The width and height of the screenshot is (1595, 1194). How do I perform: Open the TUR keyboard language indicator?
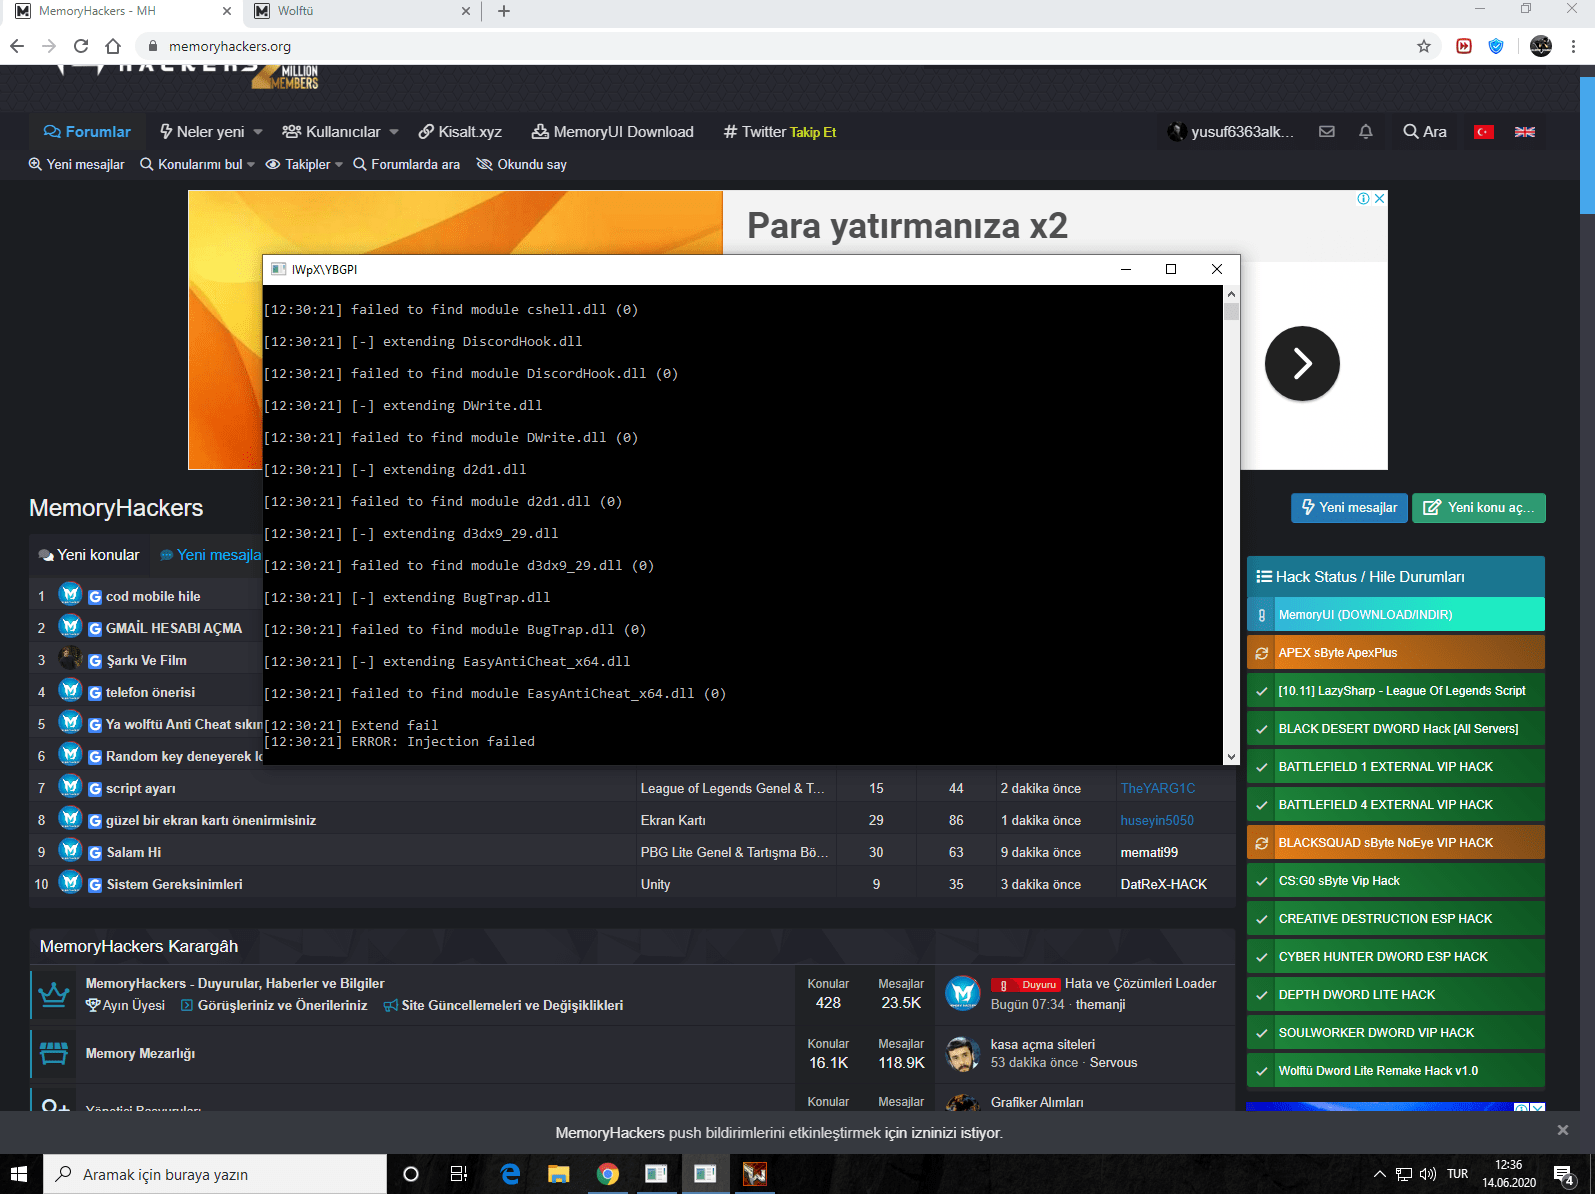[1458, 1174]
